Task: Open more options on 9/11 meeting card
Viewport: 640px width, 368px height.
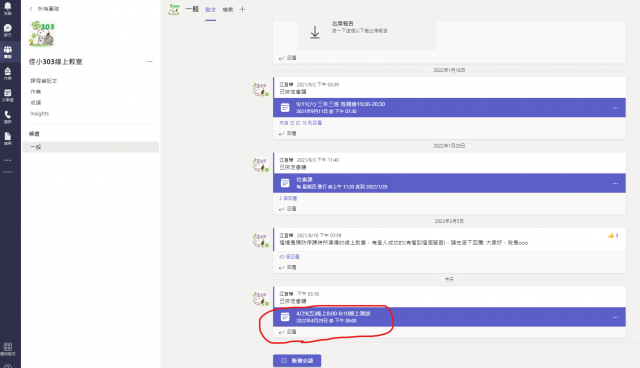Action: (615, 108)
